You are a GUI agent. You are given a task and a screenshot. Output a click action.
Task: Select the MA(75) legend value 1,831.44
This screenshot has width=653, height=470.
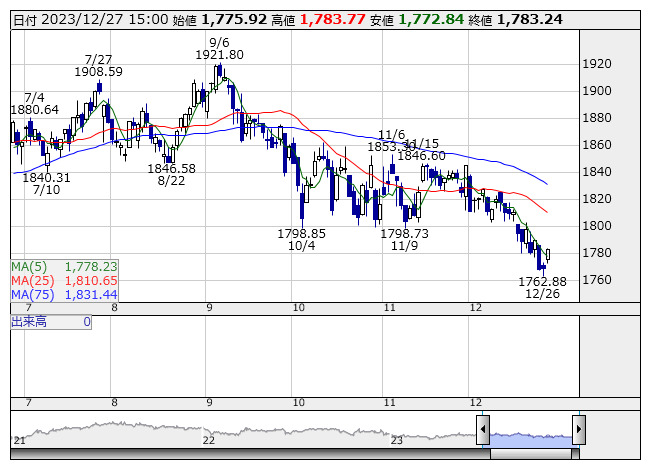91,295
